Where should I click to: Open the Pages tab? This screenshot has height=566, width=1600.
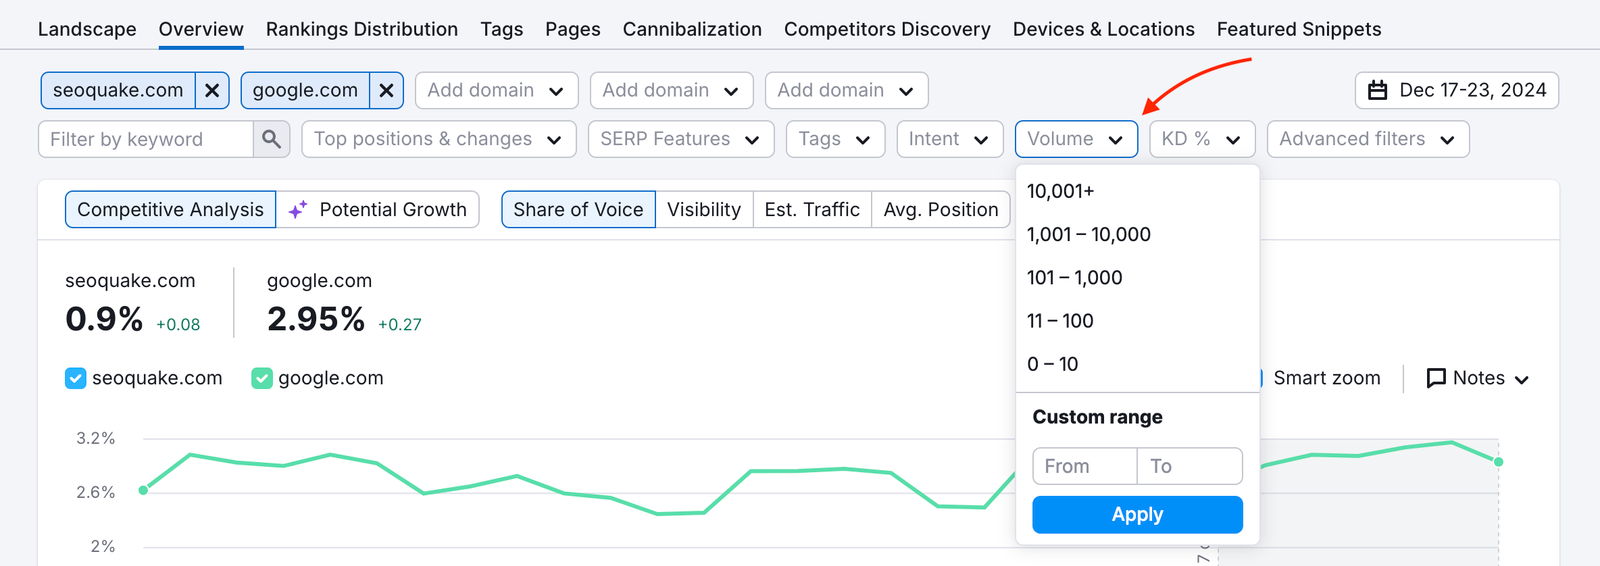point(573,29)
